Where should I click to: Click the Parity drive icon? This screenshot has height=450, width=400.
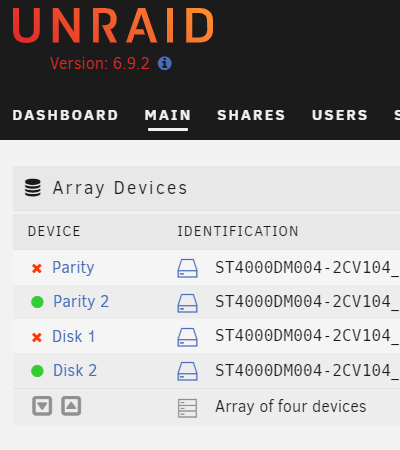187,268
